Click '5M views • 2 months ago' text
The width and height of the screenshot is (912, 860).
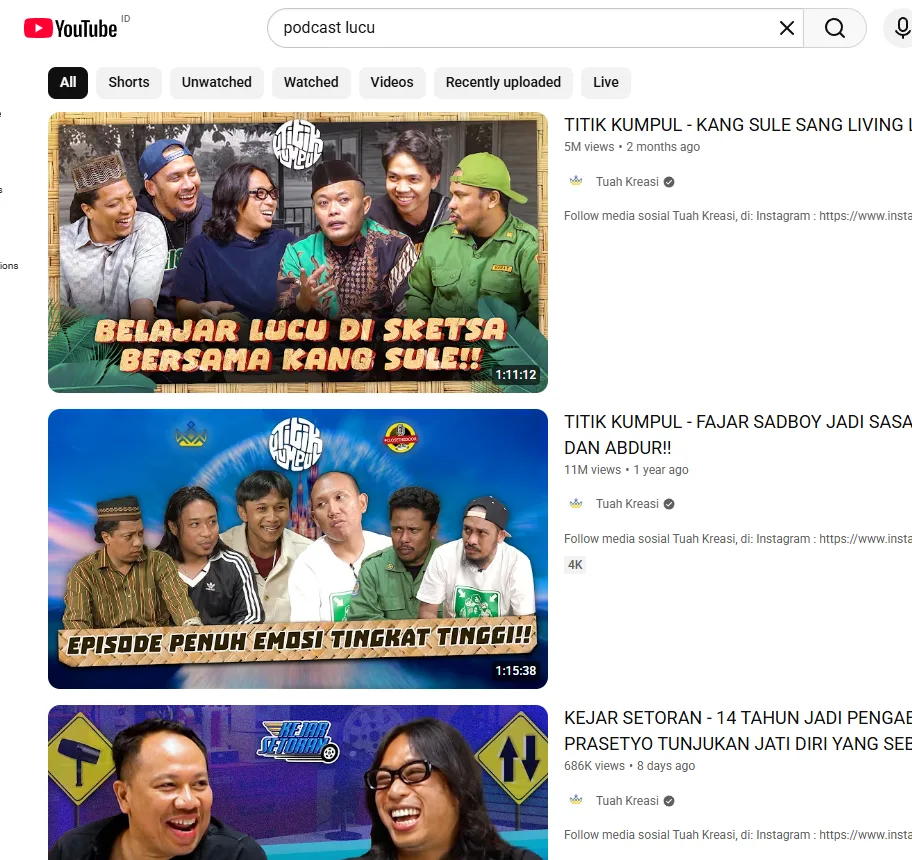[x=632, y=147]
